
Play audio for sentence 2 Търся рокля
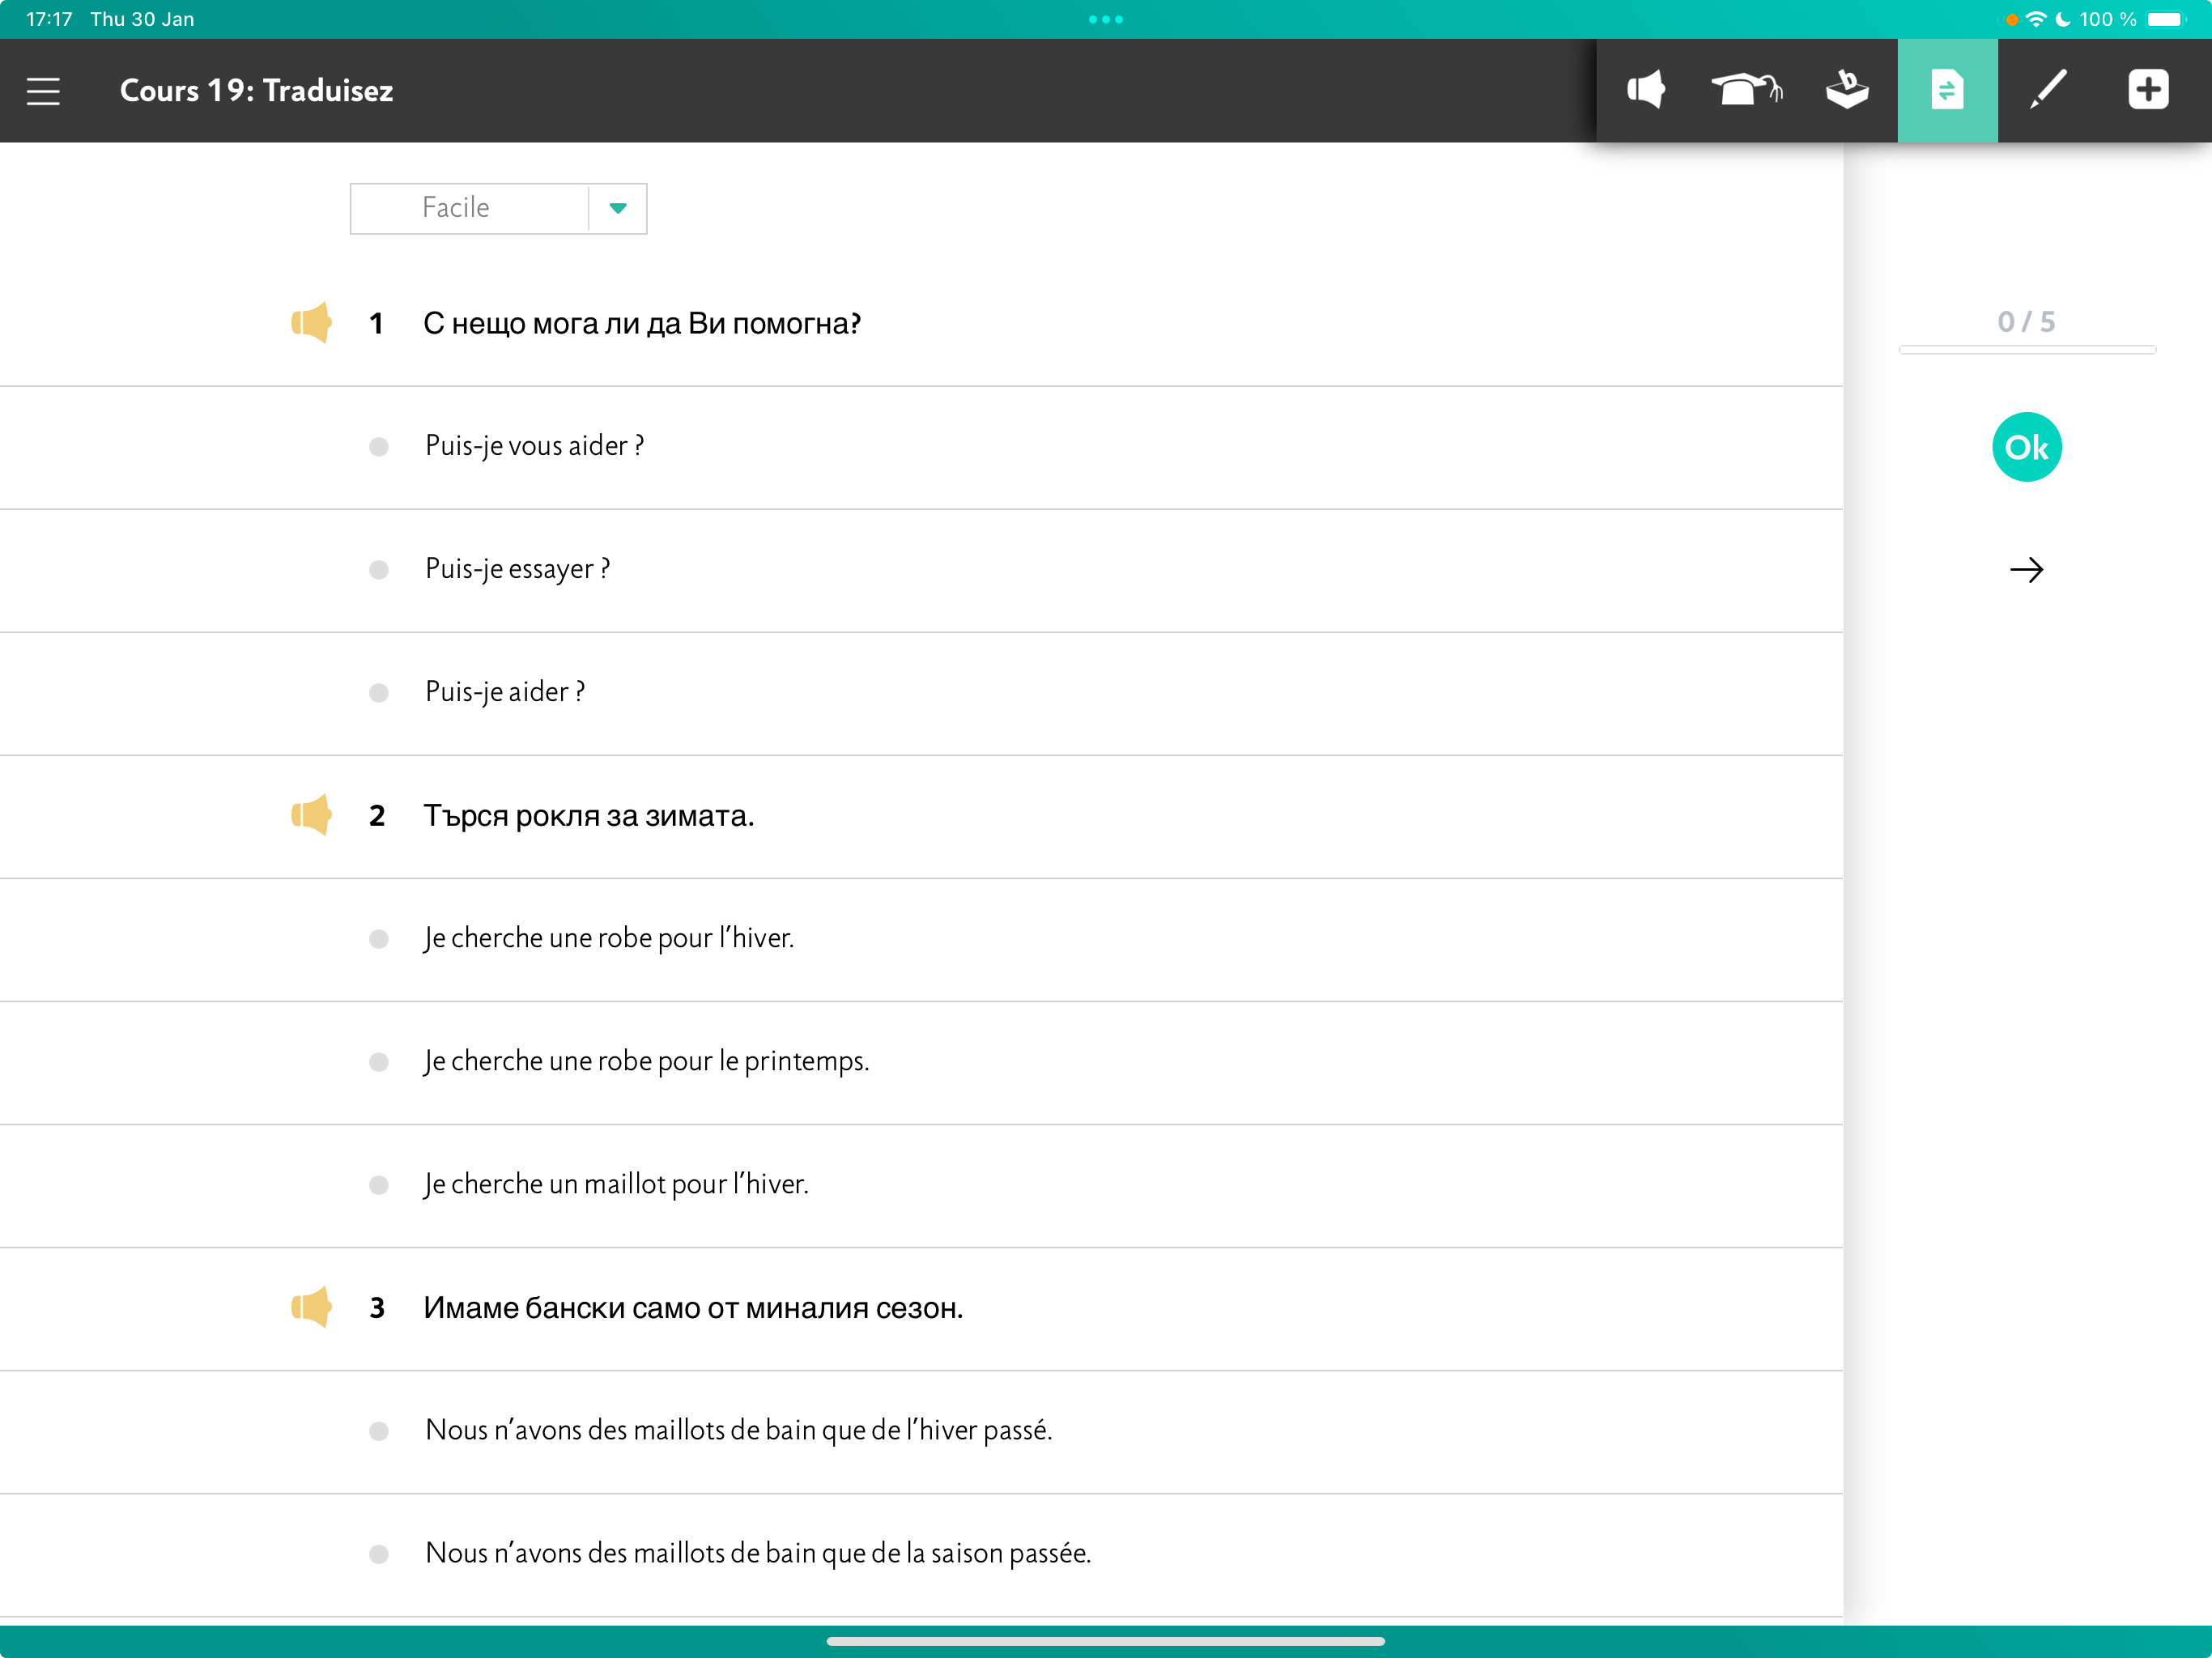(311, 815)
